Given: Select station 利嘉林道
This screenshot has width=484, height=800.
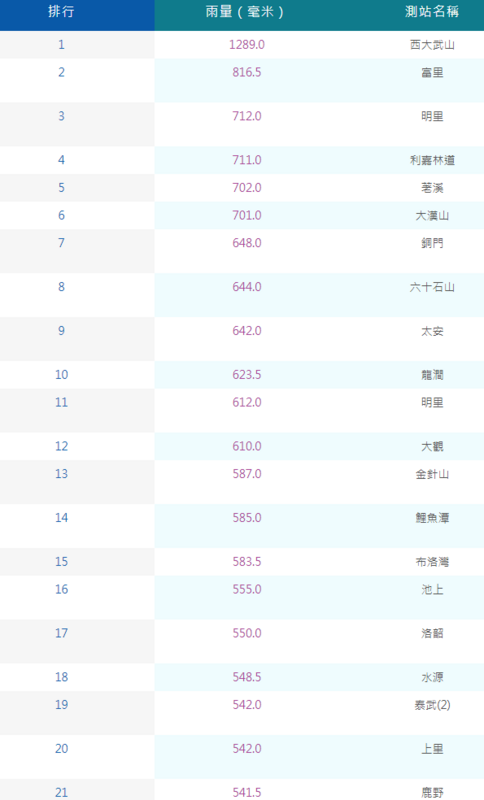Looking at the screenshot, I should coord(432,160).
